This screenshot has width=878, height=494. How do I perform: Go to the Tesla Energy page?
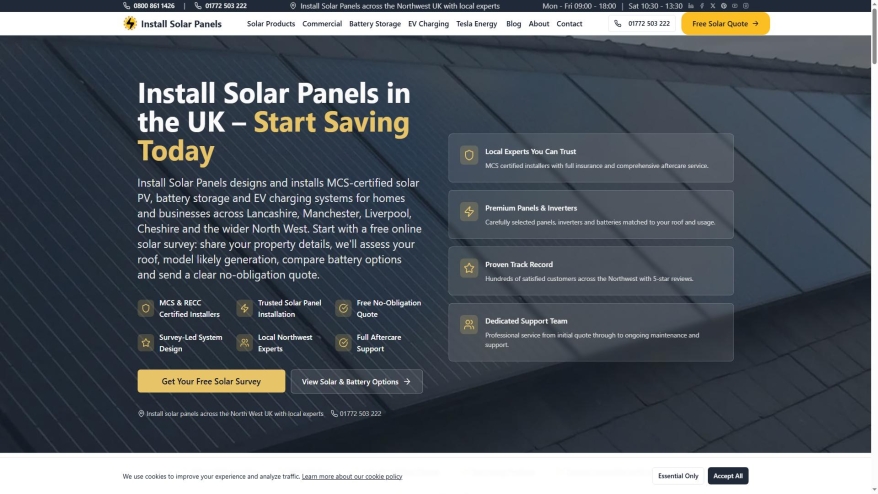click(x=477, y=24)
